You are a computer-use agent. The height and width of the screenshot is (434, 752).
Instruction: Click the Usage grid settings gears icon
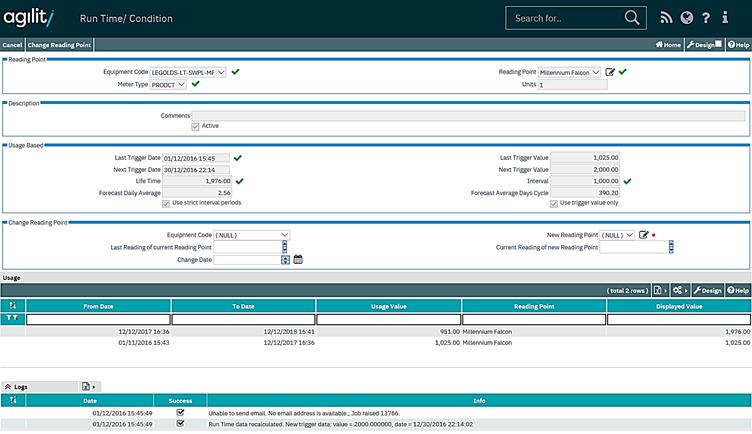click(677, 290)
